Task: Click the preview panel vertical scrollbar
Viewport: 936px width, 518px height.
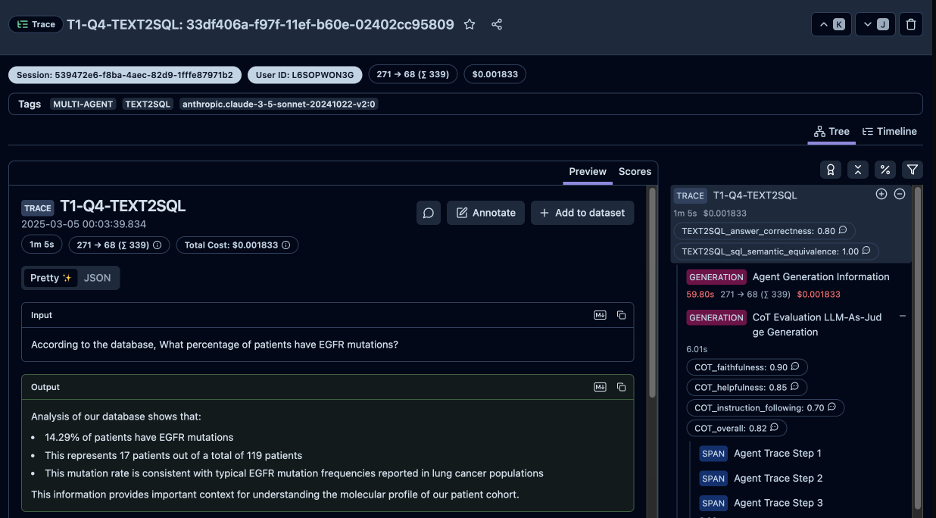Action: click(x=652, y=292)
